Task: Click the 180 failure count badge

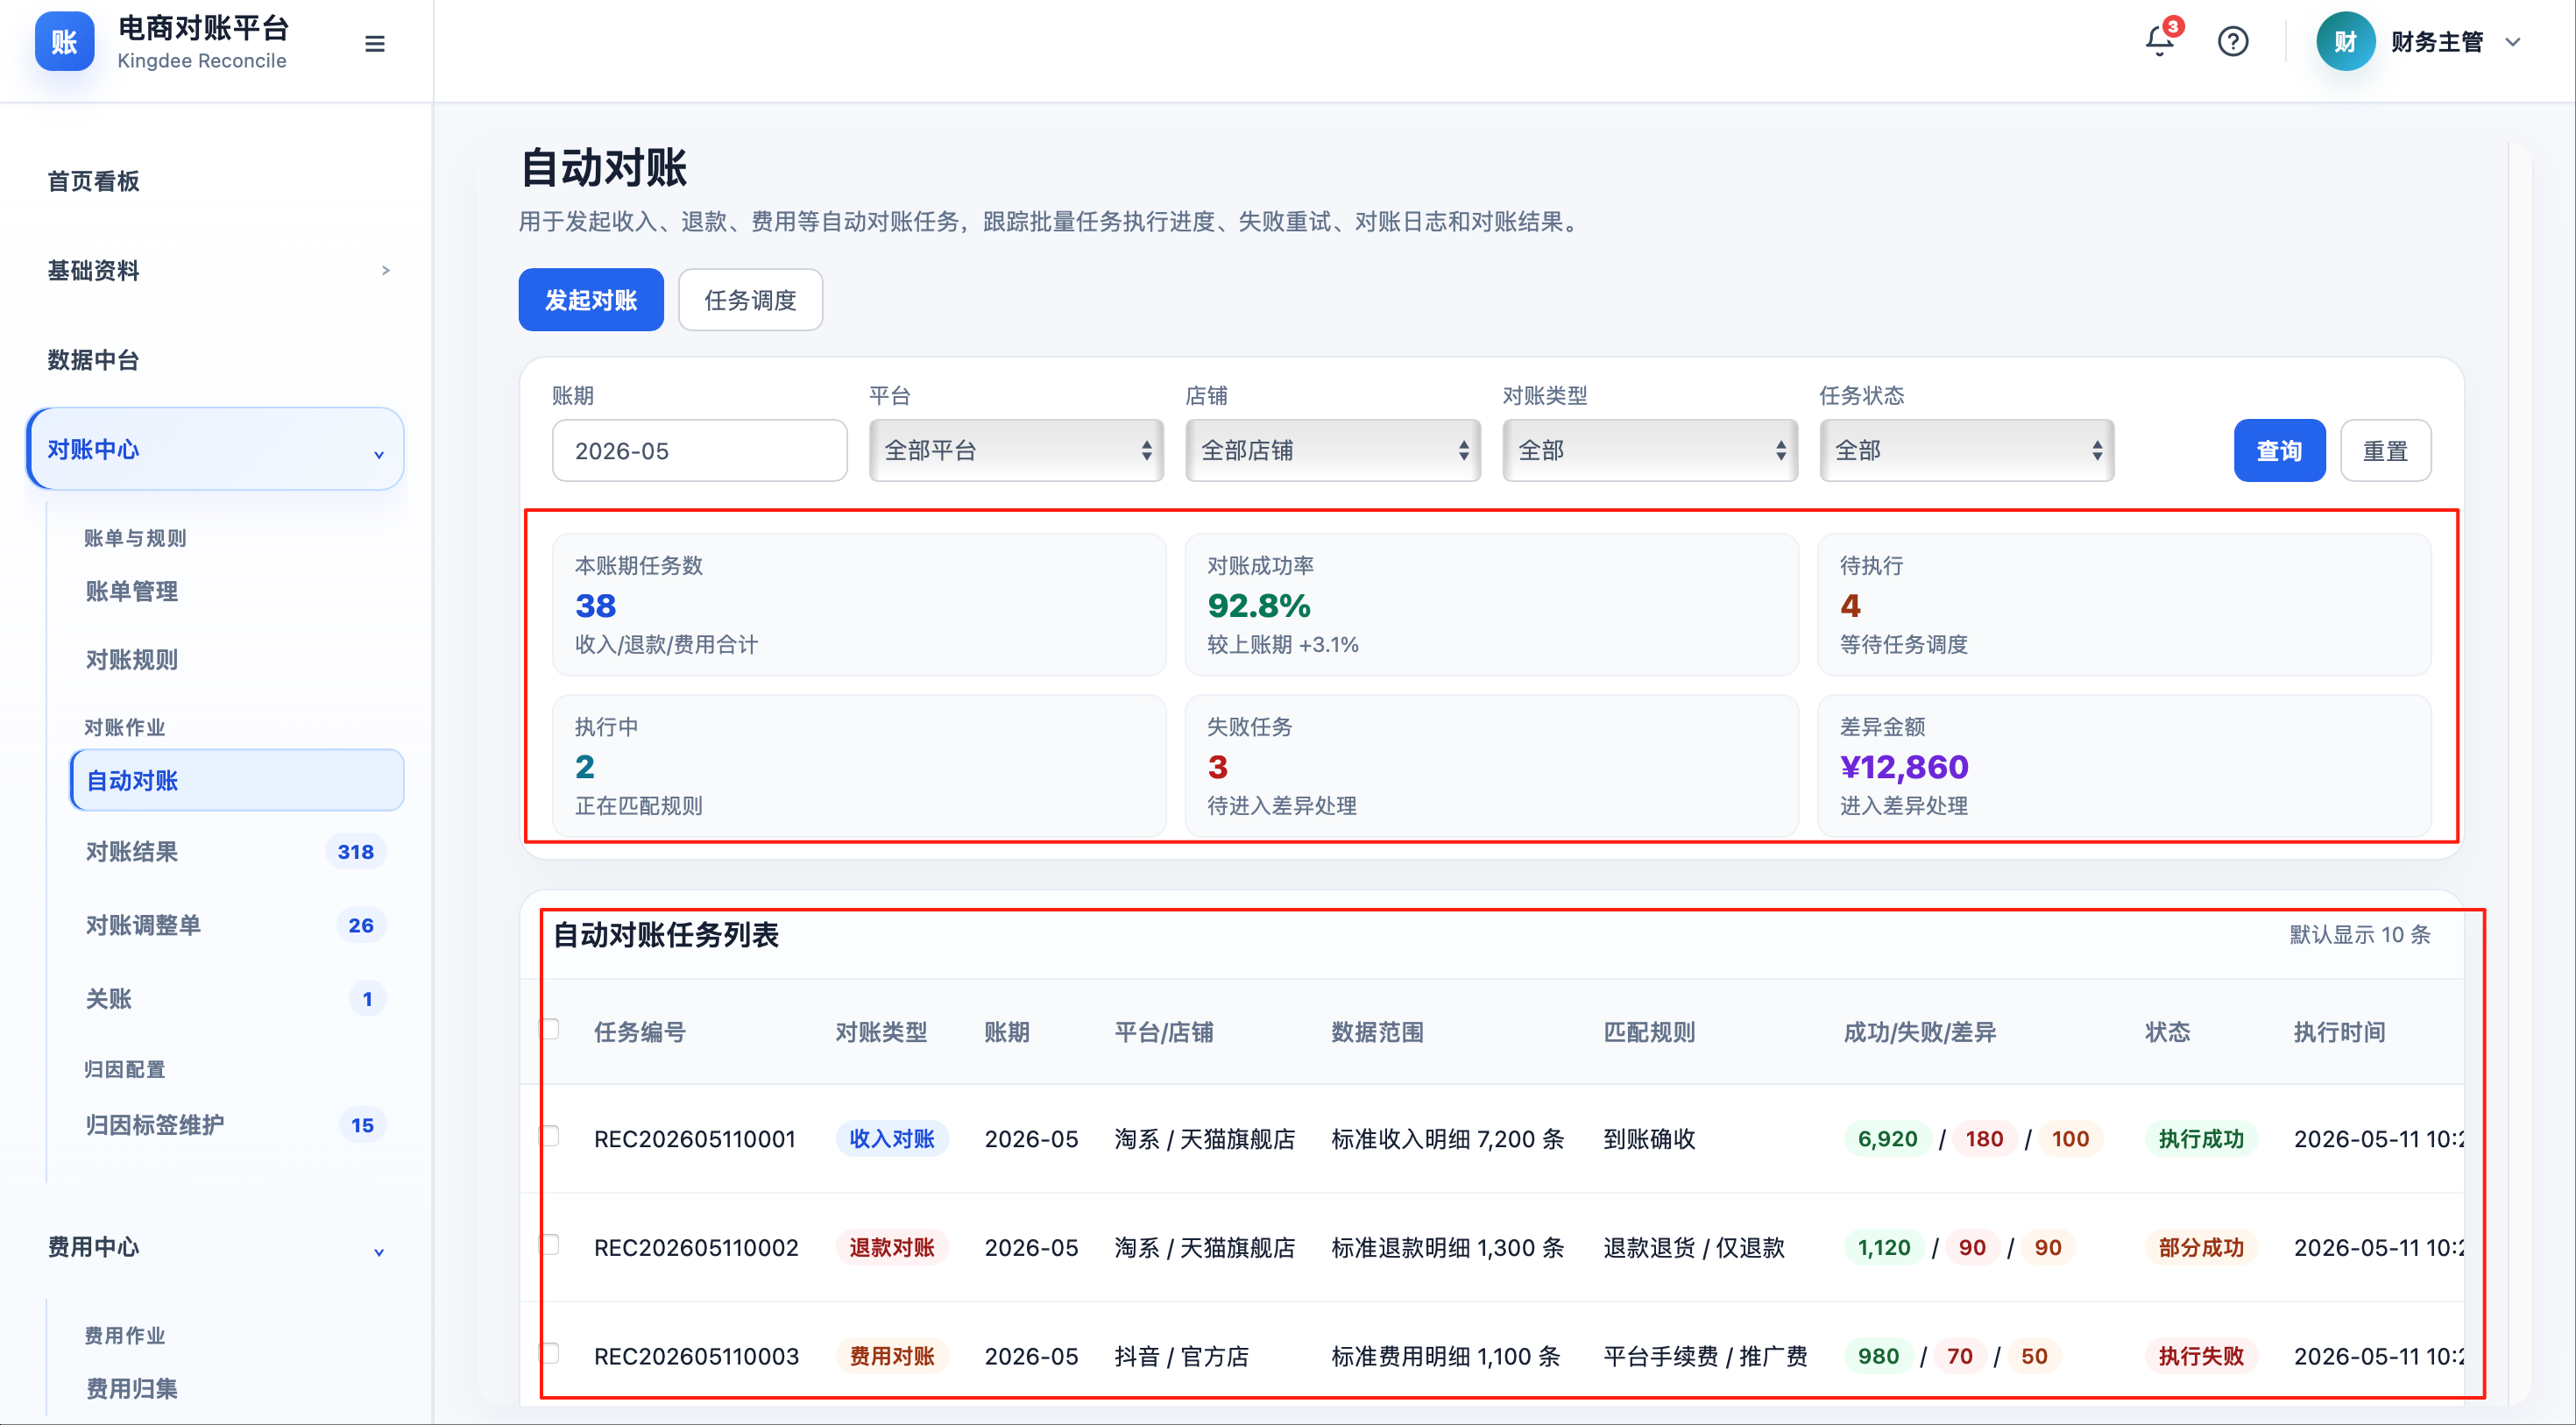Action: click(x=1984, y=1138)
